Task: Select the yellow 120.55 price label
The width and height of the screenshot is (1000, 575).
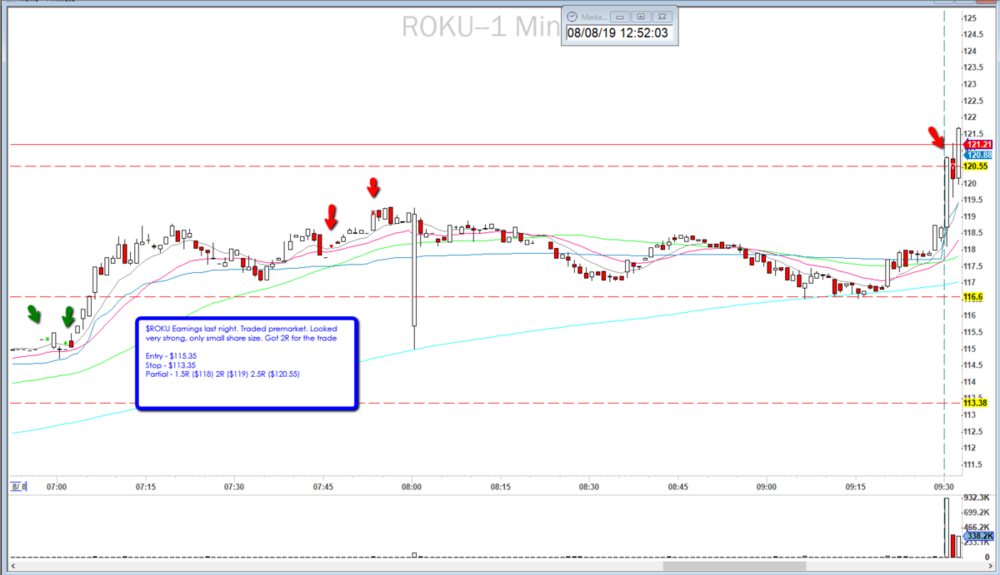Action: (x=975, y=166)
